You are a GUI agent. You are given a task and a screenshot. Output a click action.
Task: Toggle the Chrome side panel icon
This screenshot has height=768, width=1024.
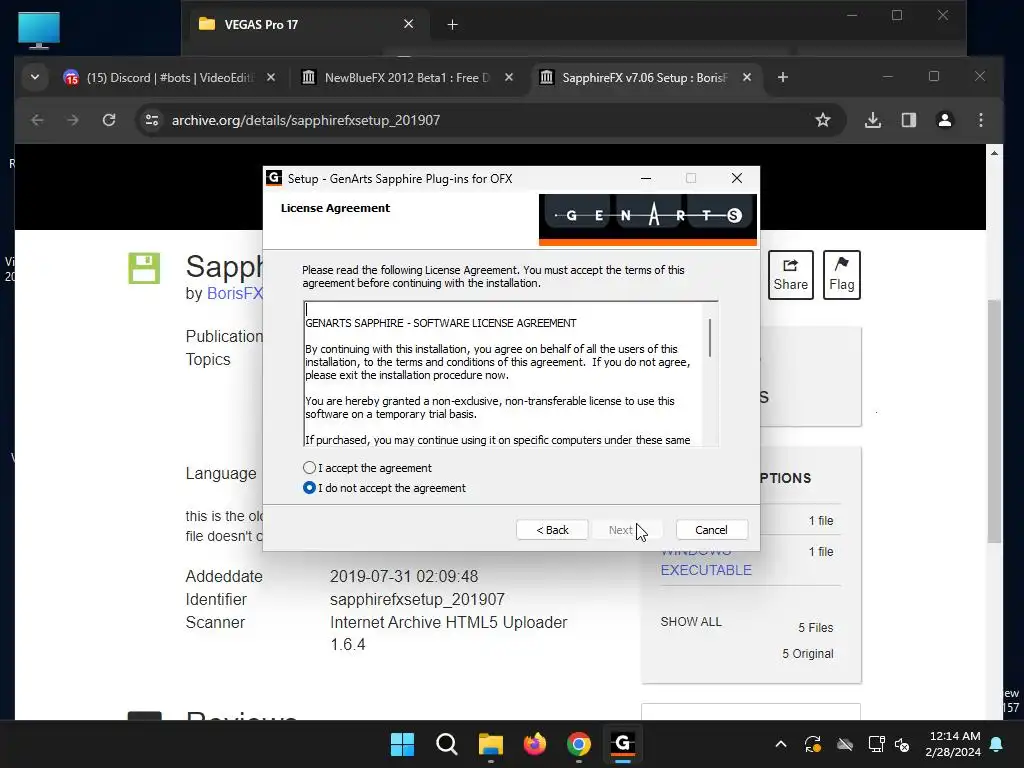click(x=908, y=120)
